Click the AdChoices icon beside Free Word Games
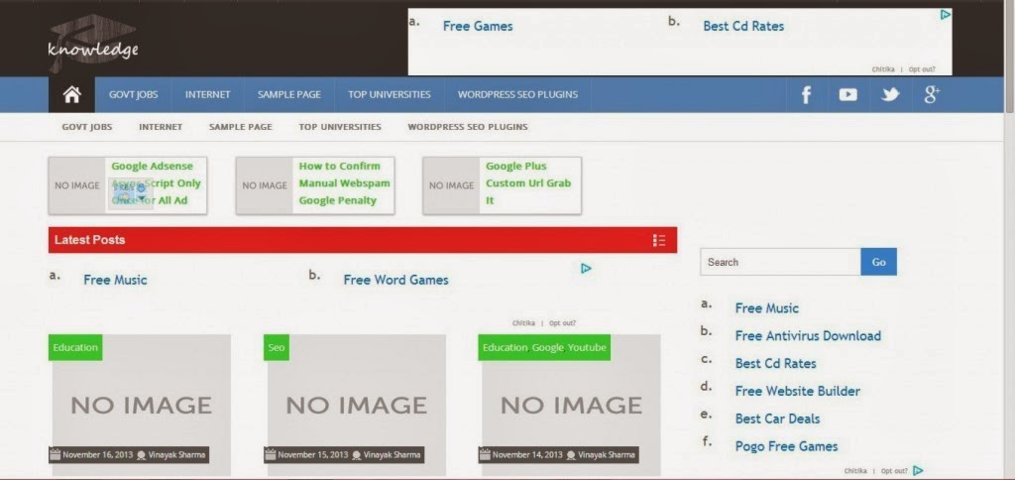The image size is (1015, 480). pos(586,268)
